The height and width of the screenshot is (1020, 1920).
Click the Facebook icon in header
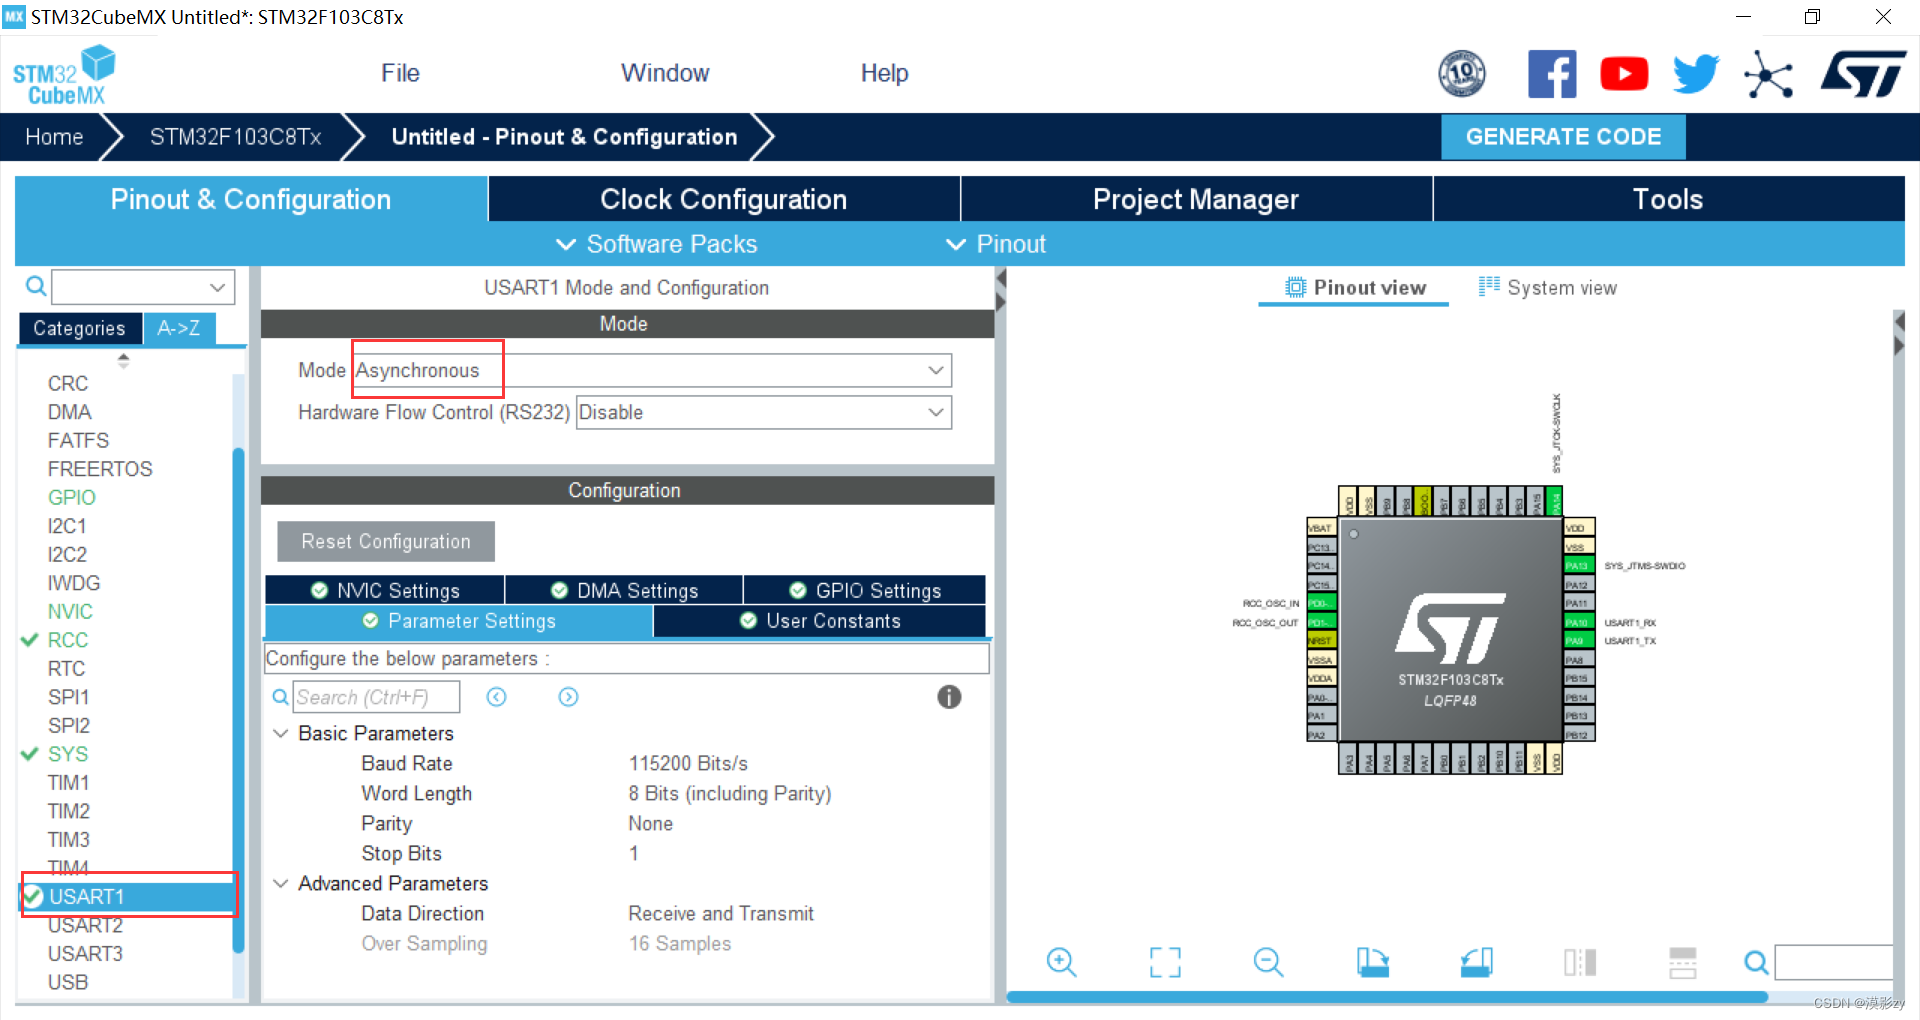[x=1552, y=74]
